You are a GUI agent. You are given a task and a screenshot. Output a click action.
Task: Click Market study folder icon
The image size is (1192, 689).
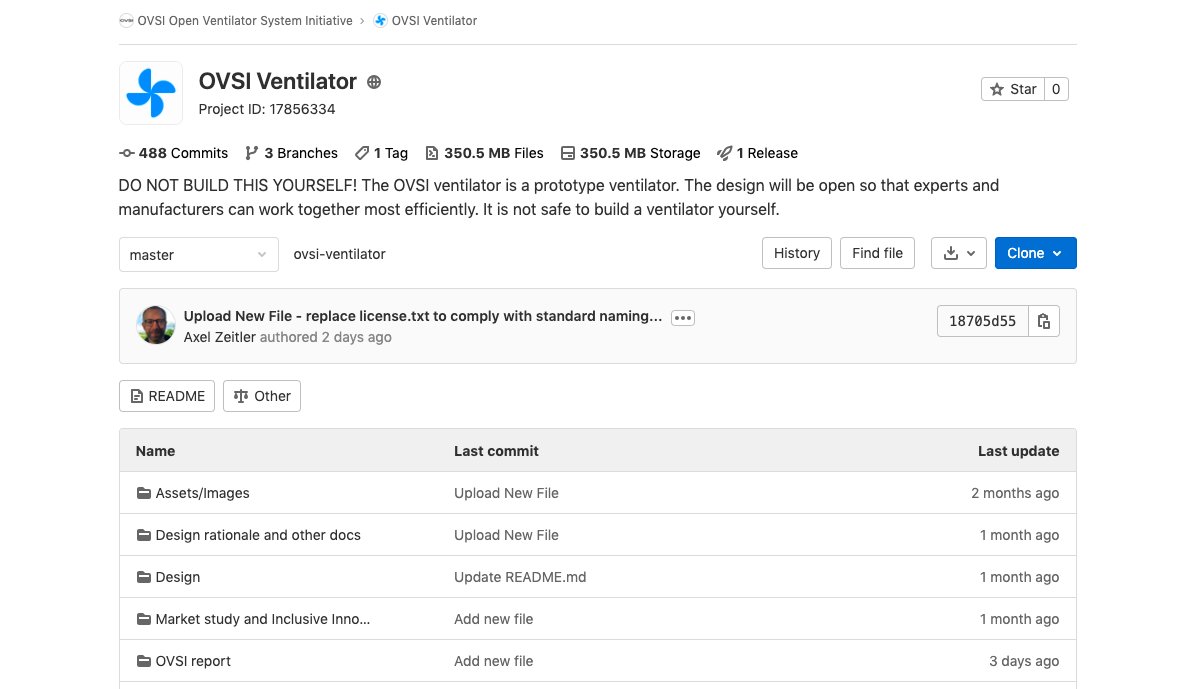click(144, 619)
